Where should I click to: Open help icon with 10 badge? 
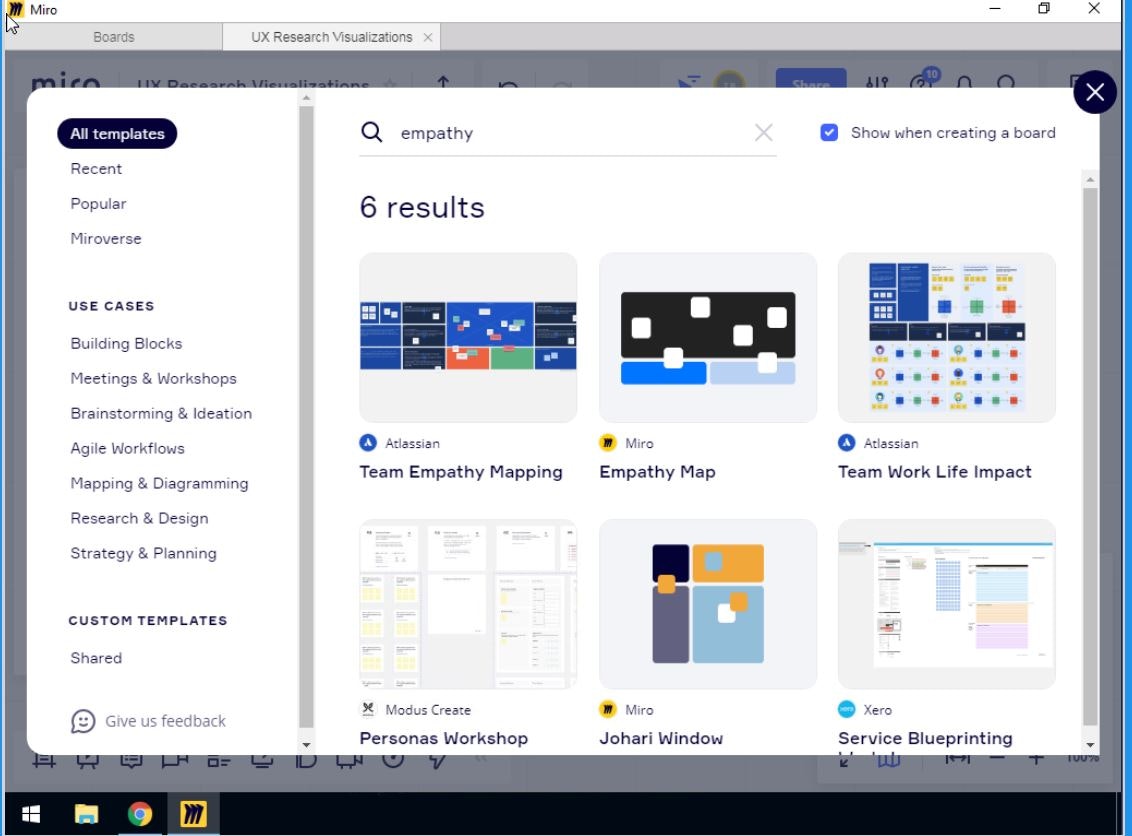[923, 79]
